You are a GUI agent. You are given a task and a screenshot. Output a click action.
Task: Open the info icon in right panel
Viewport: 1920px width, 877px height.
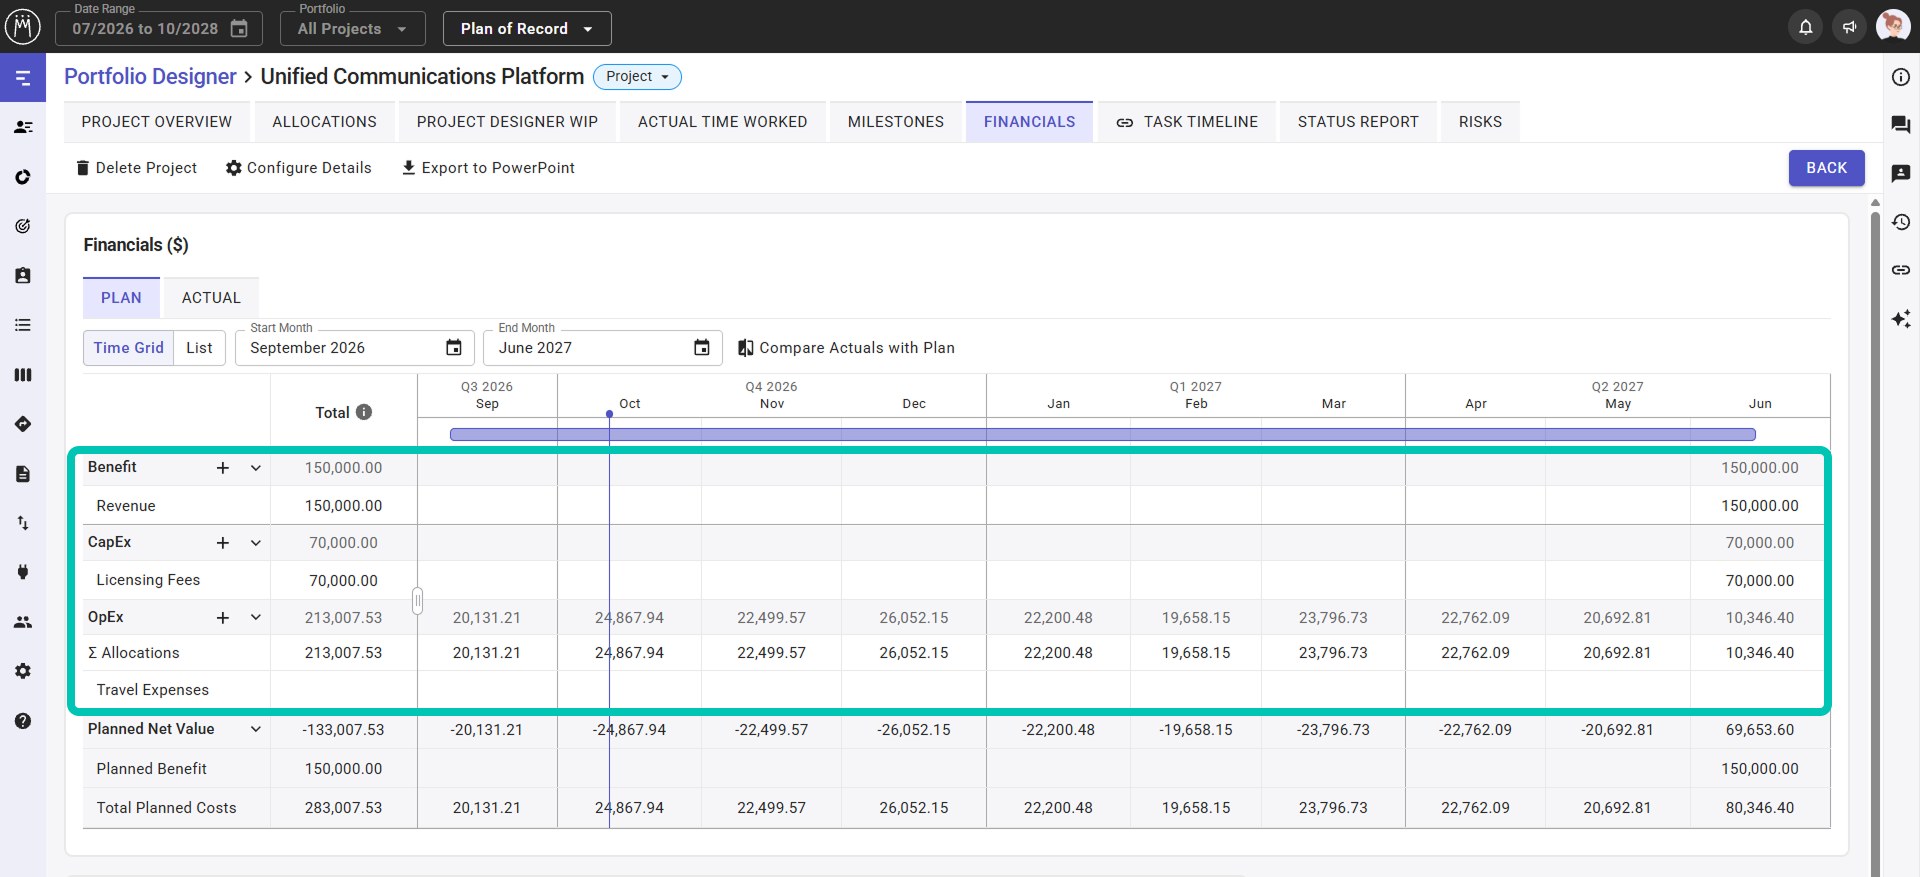1901,77
